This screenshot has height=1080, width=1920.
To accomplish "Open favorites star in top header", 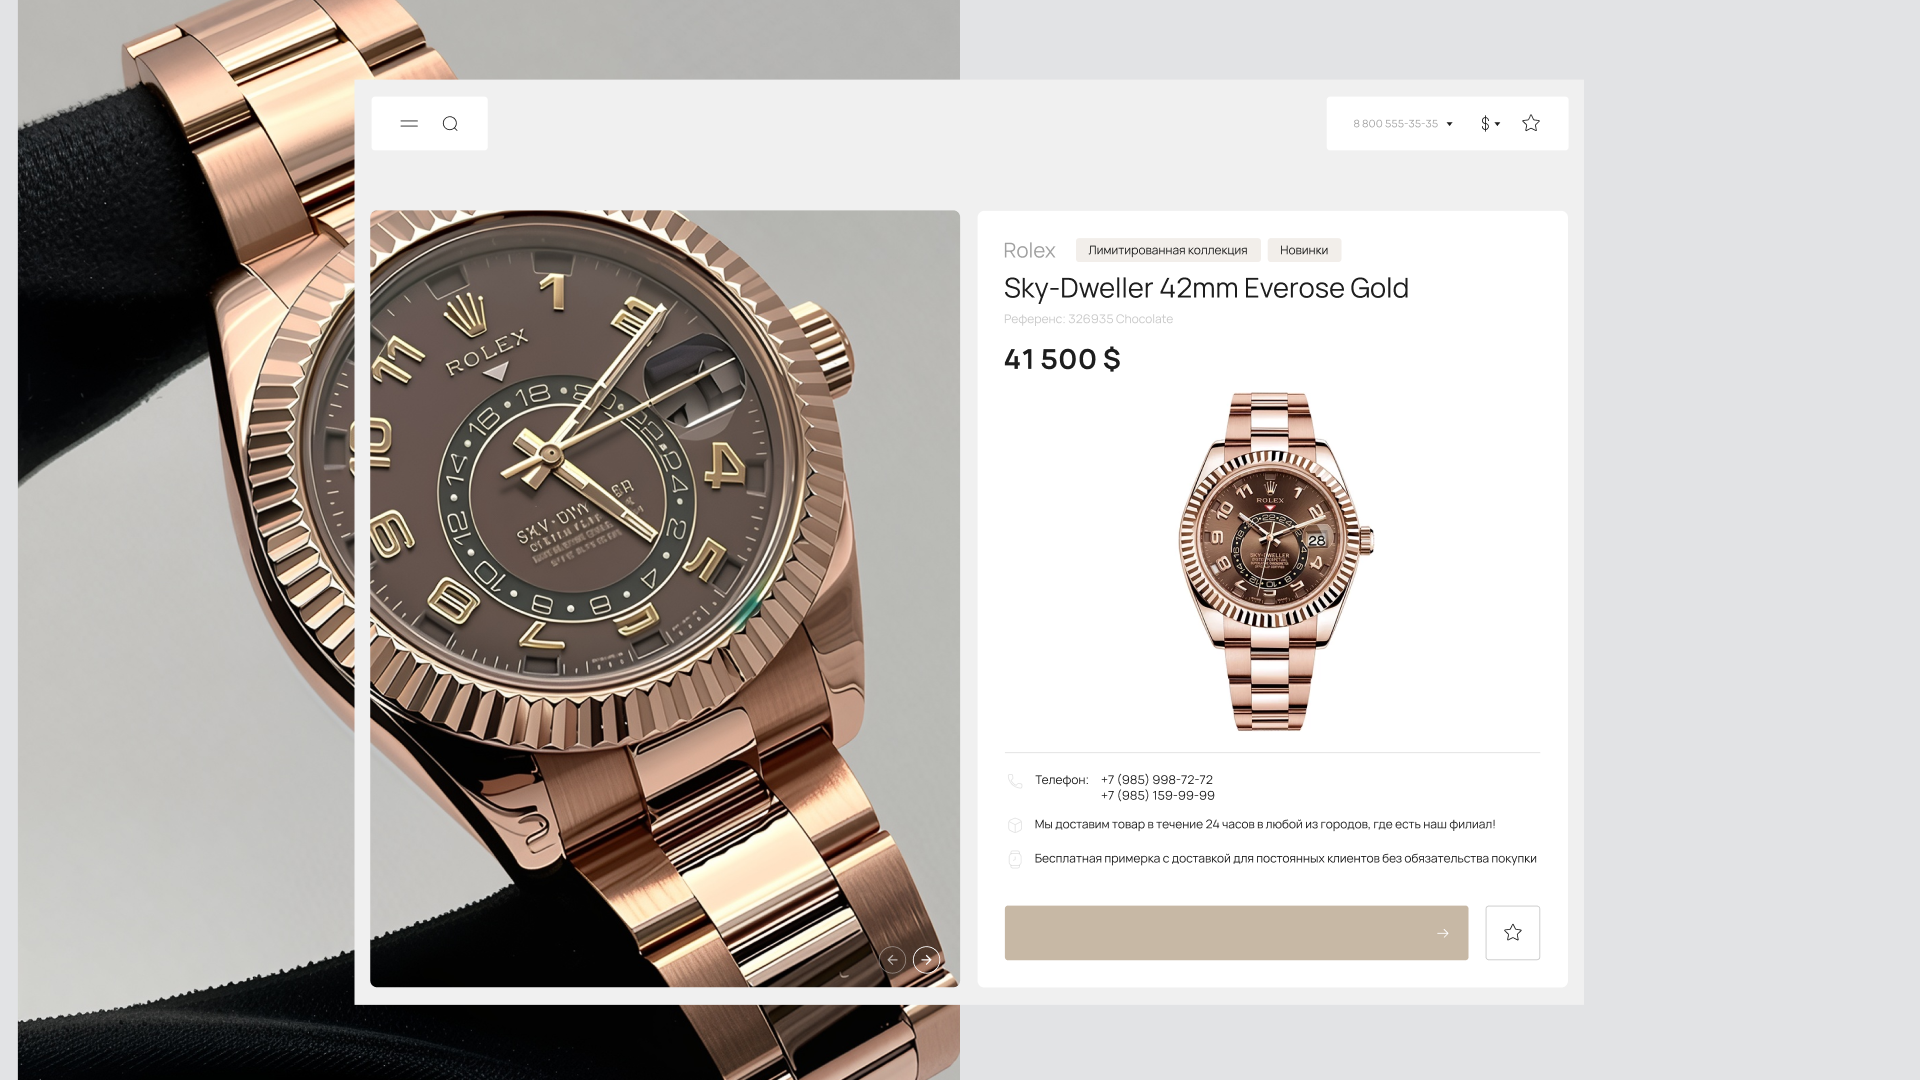I will 1531,123.
